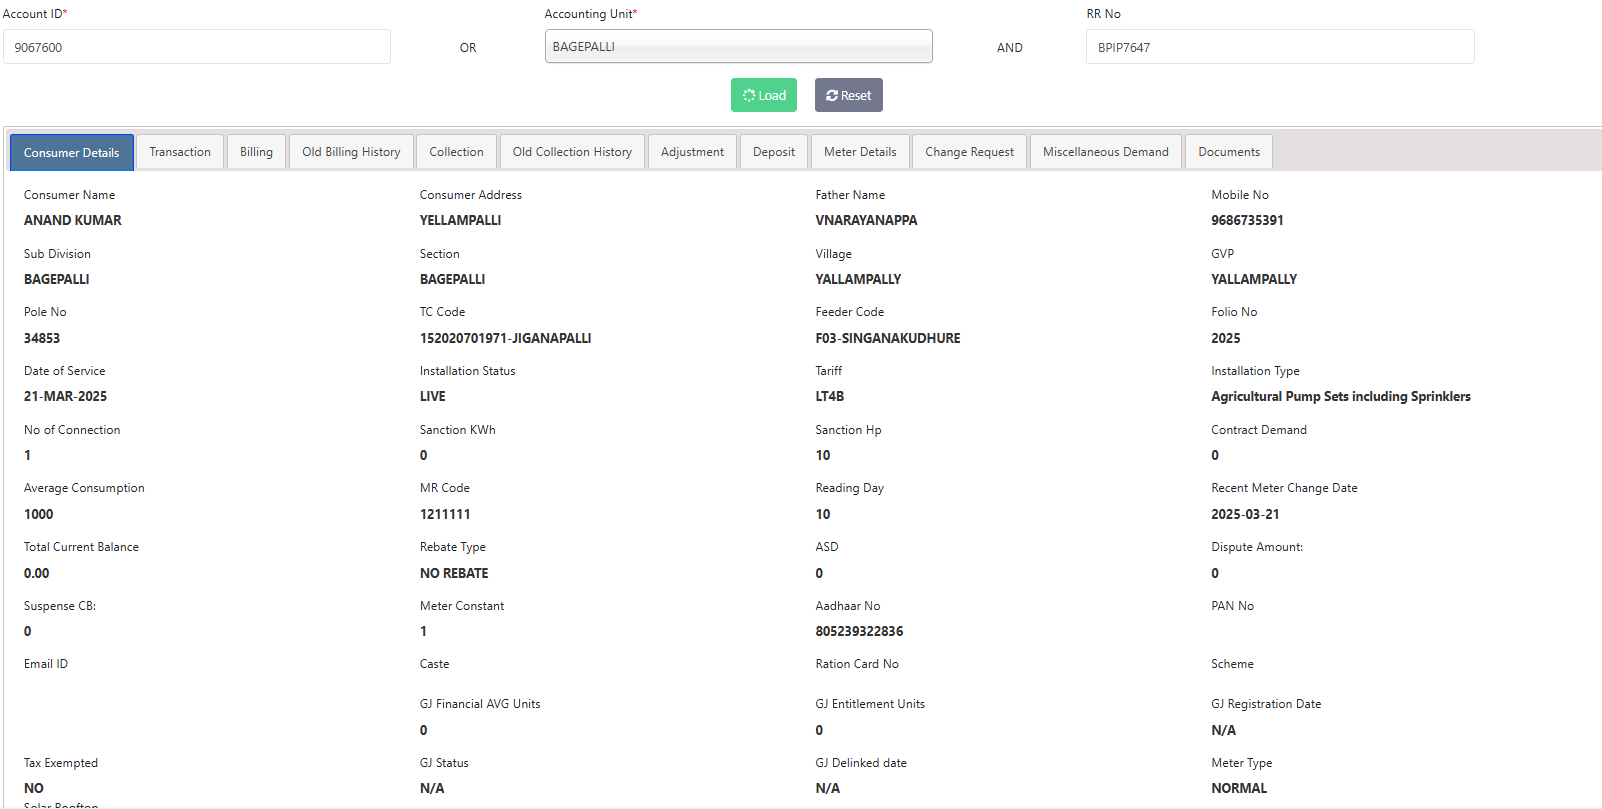Image resolution: width=1602 pixels, height=809 pixels.
Task: Click the mobile number 9686735391
Action: 1247,220
